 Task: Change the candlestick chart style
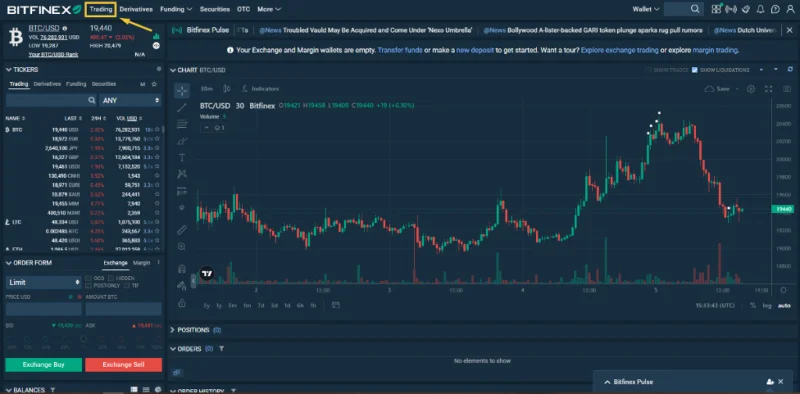click(227, 89)
